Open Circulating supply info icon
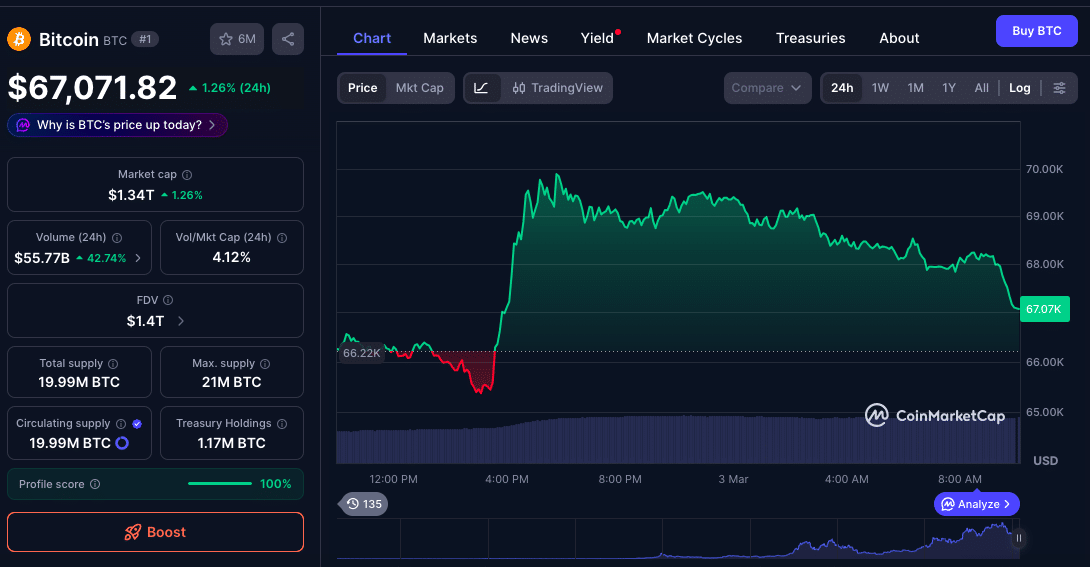Viewport: 1090px width, 567px height. coord(121,424)
